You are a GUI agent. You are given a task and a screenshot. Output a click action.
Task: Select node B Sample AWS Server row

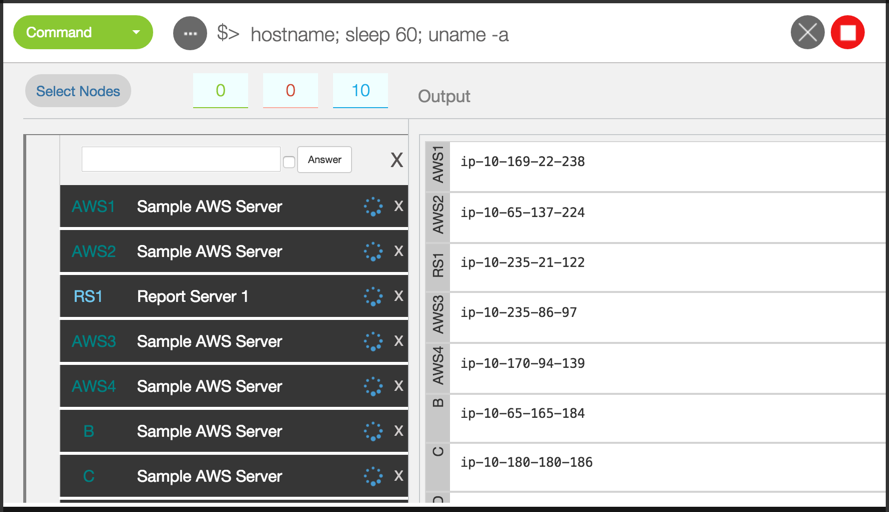coord(234,431)
